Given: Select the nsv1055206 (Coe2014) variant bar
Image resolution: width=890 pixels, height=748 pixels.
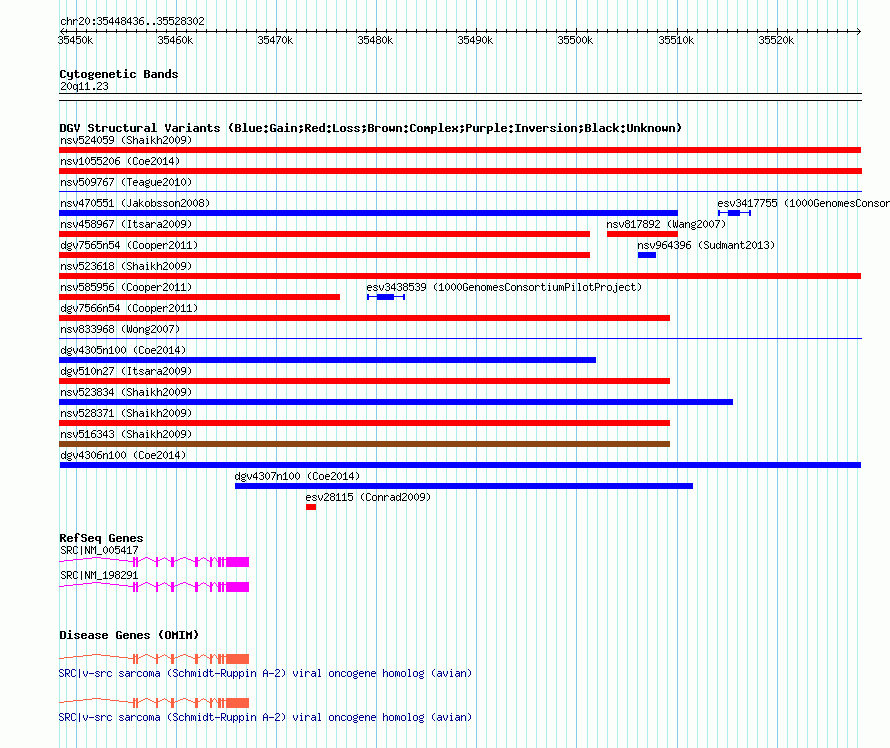Looking at the screenshot, I should coord(460,171).
